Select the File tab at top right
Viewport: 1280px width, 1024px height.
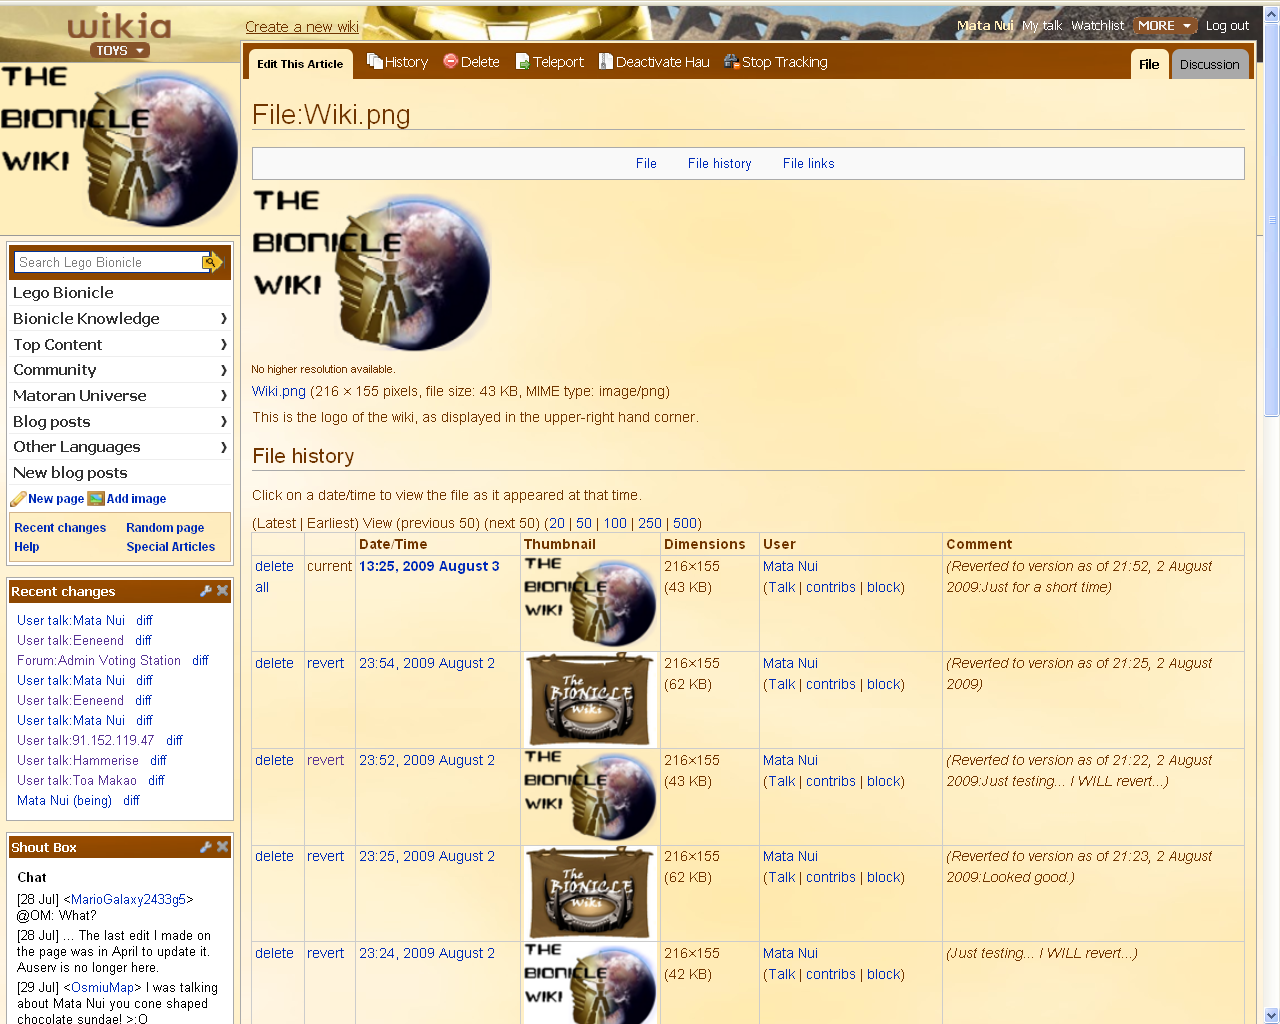(1150, 64)
